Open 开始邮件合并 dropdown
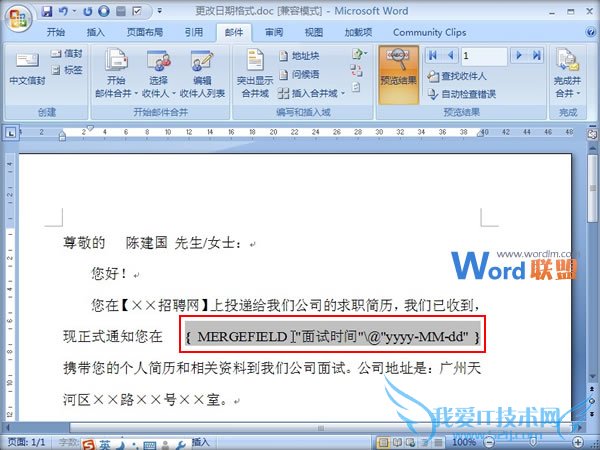 [116, 73]
